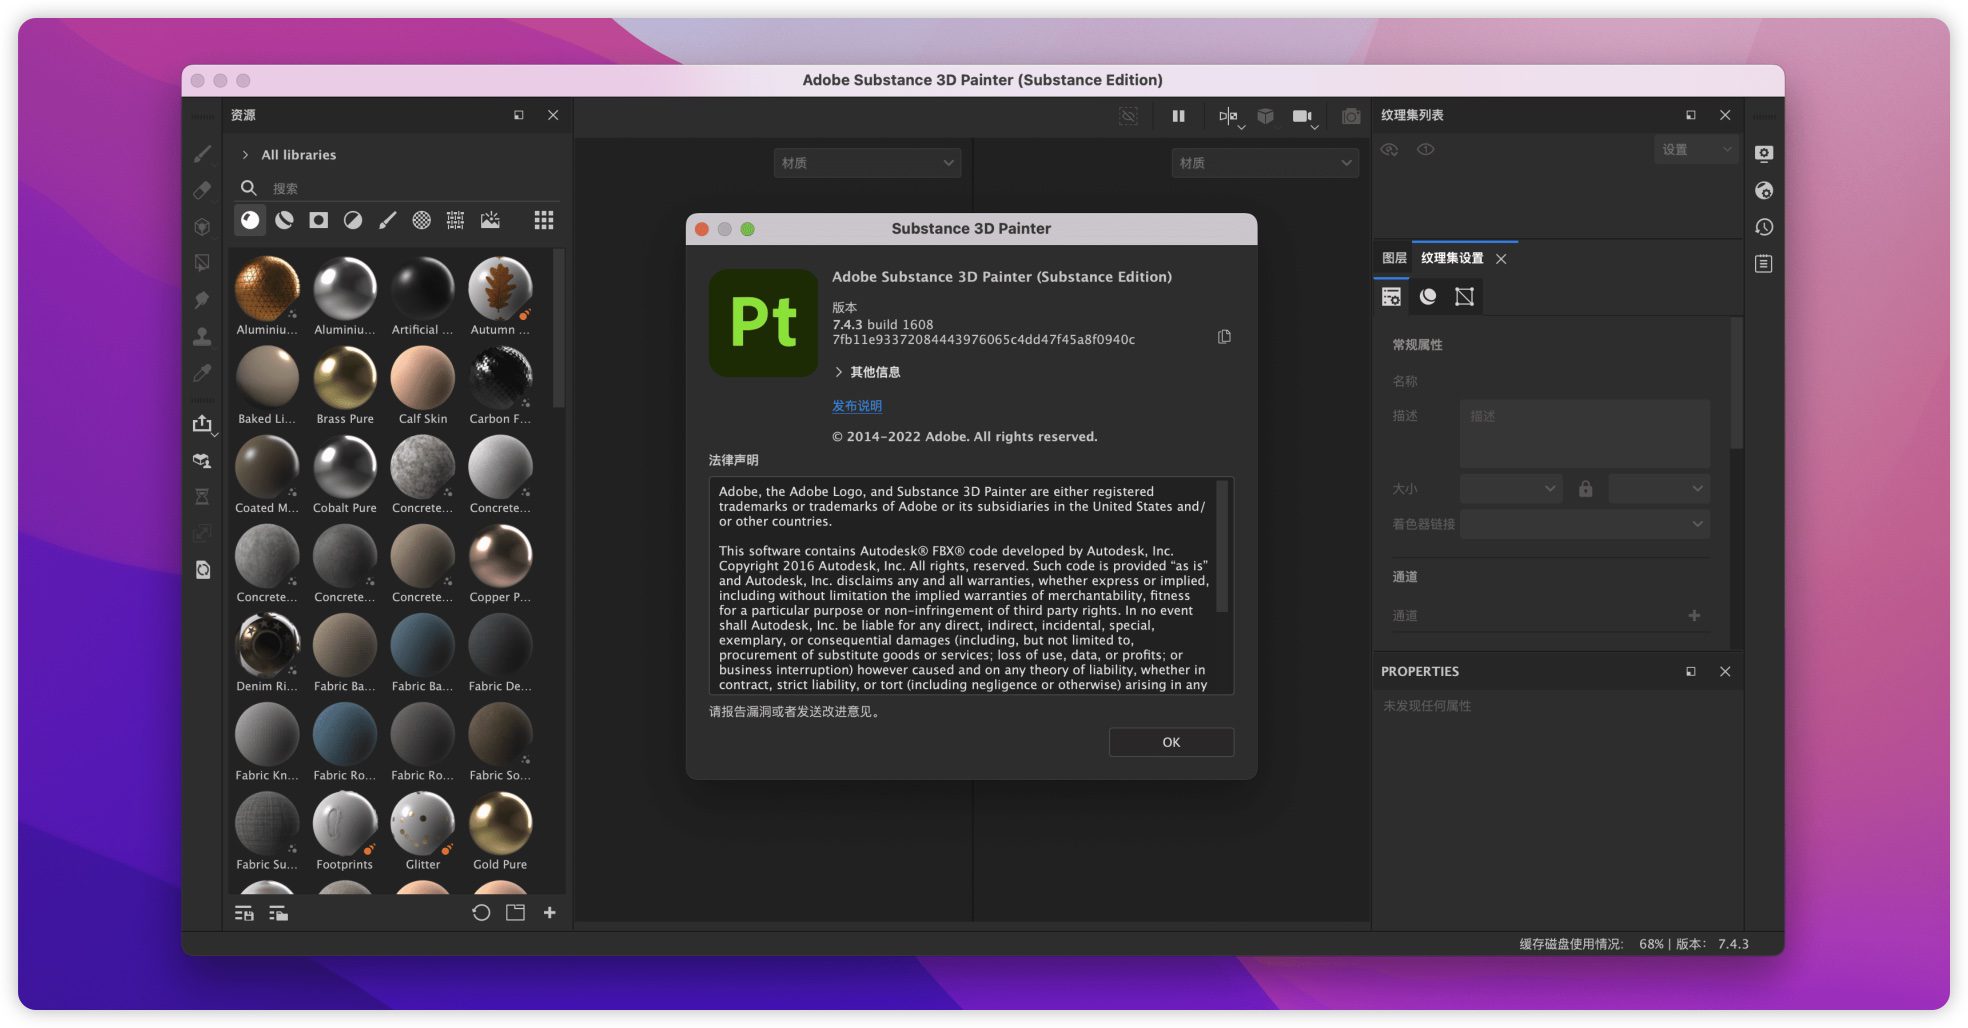This screenshot has height=1028, width=1968.
Task: Switch to the 图层 tab
Action: tap(1394, 258)
